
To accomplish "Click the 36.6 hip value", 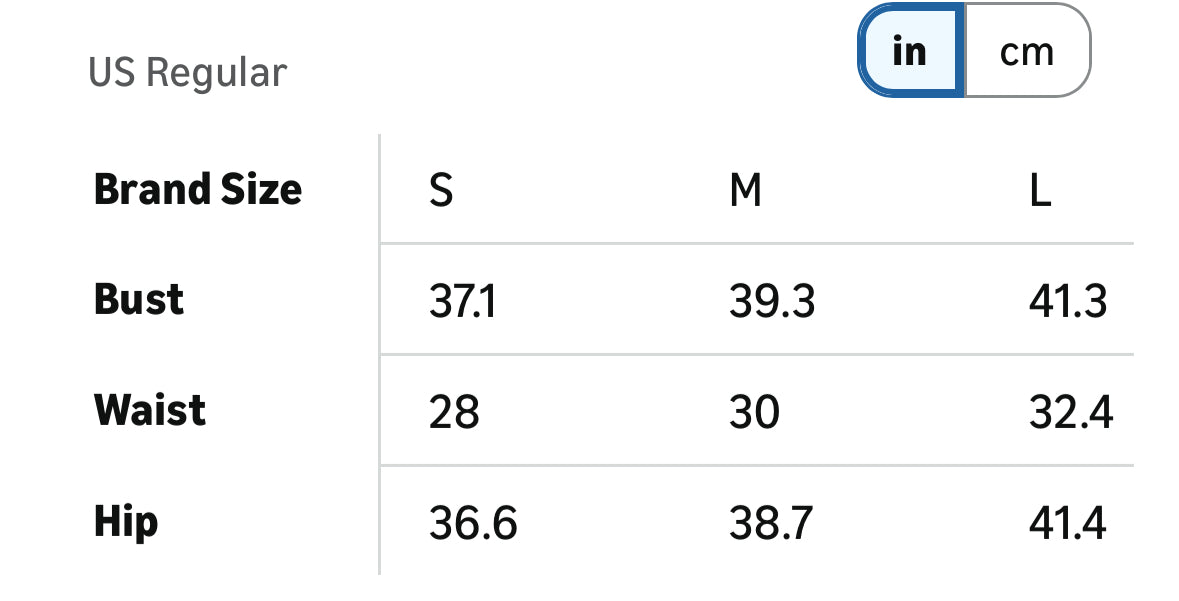I will click(x=473, y=523).
